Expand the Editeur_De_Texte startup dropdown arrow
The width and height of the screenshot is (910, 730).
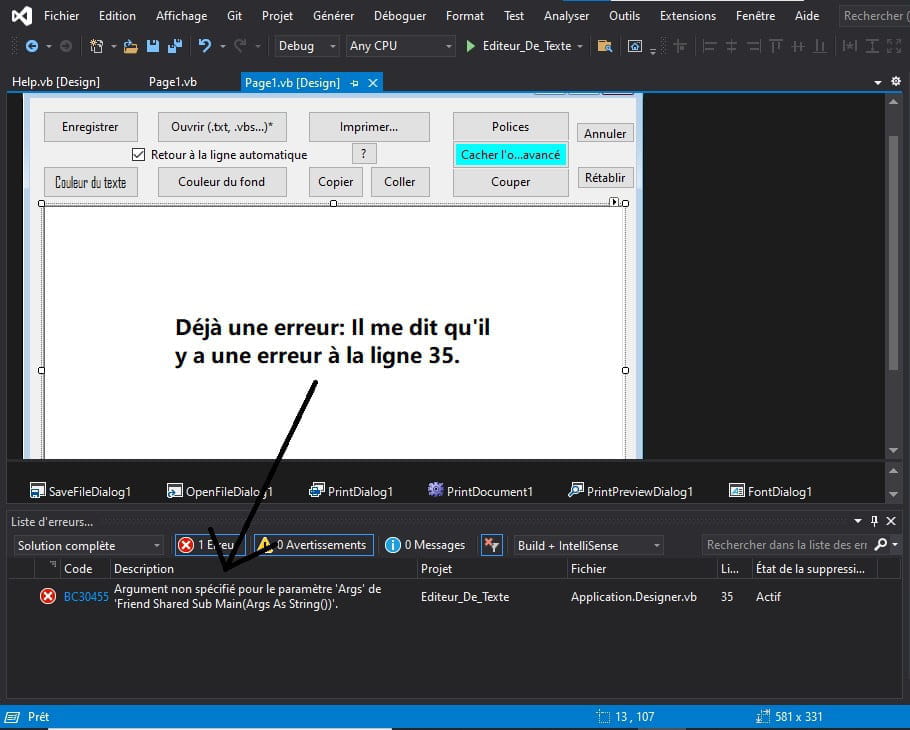[x=580, y=46]
